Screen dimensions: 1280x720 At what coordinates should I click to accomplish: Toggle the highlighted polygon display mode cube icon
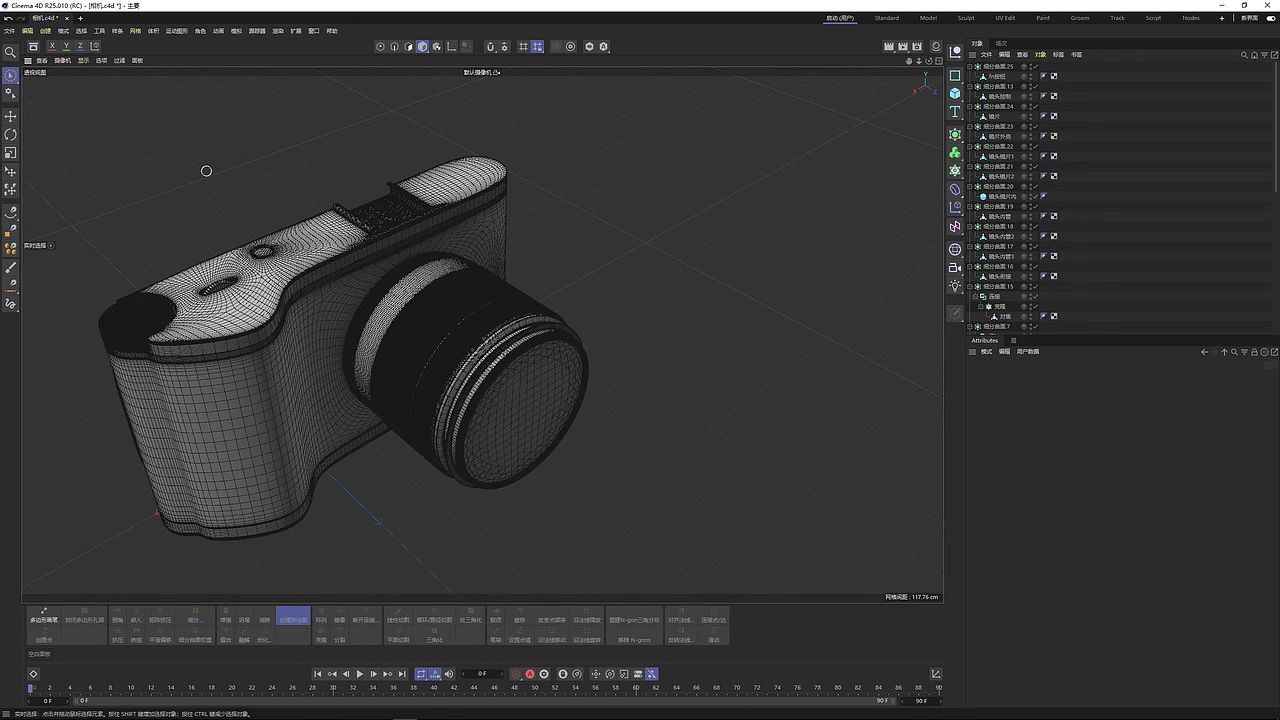pyautogui.click(x=423, y=46)
